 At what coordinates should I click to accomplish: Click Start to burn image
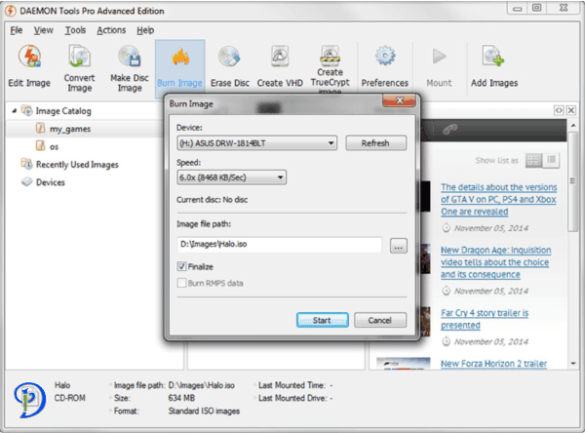[322, 320]
